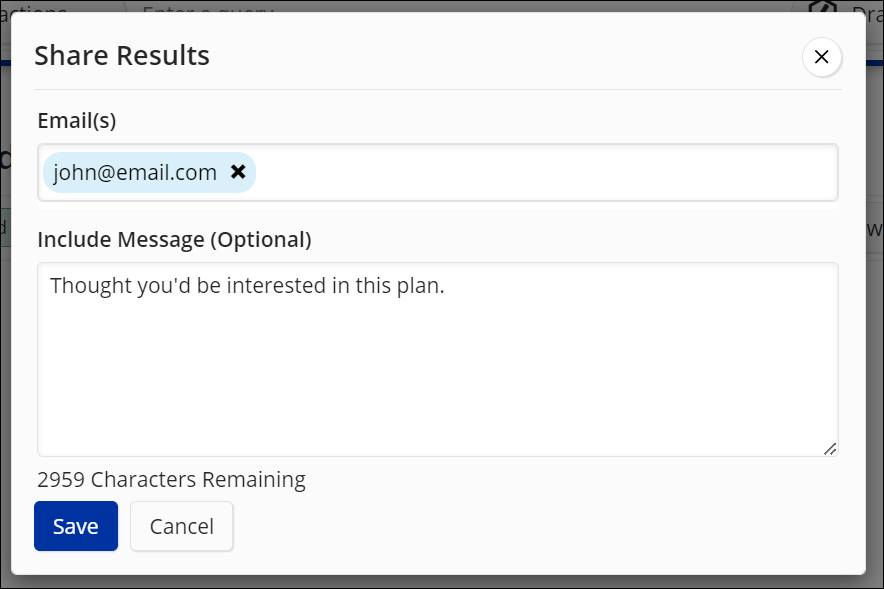Cancel sharing the results

[182, 526]
